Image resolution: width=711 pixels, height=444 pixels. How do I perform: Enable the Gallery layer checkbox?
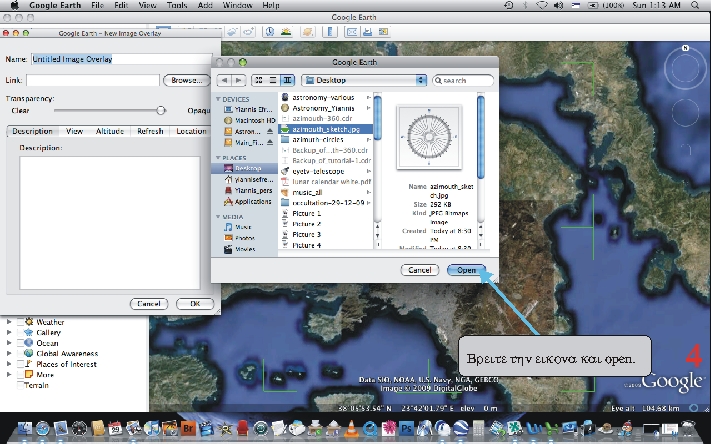[x=20, y=332]
